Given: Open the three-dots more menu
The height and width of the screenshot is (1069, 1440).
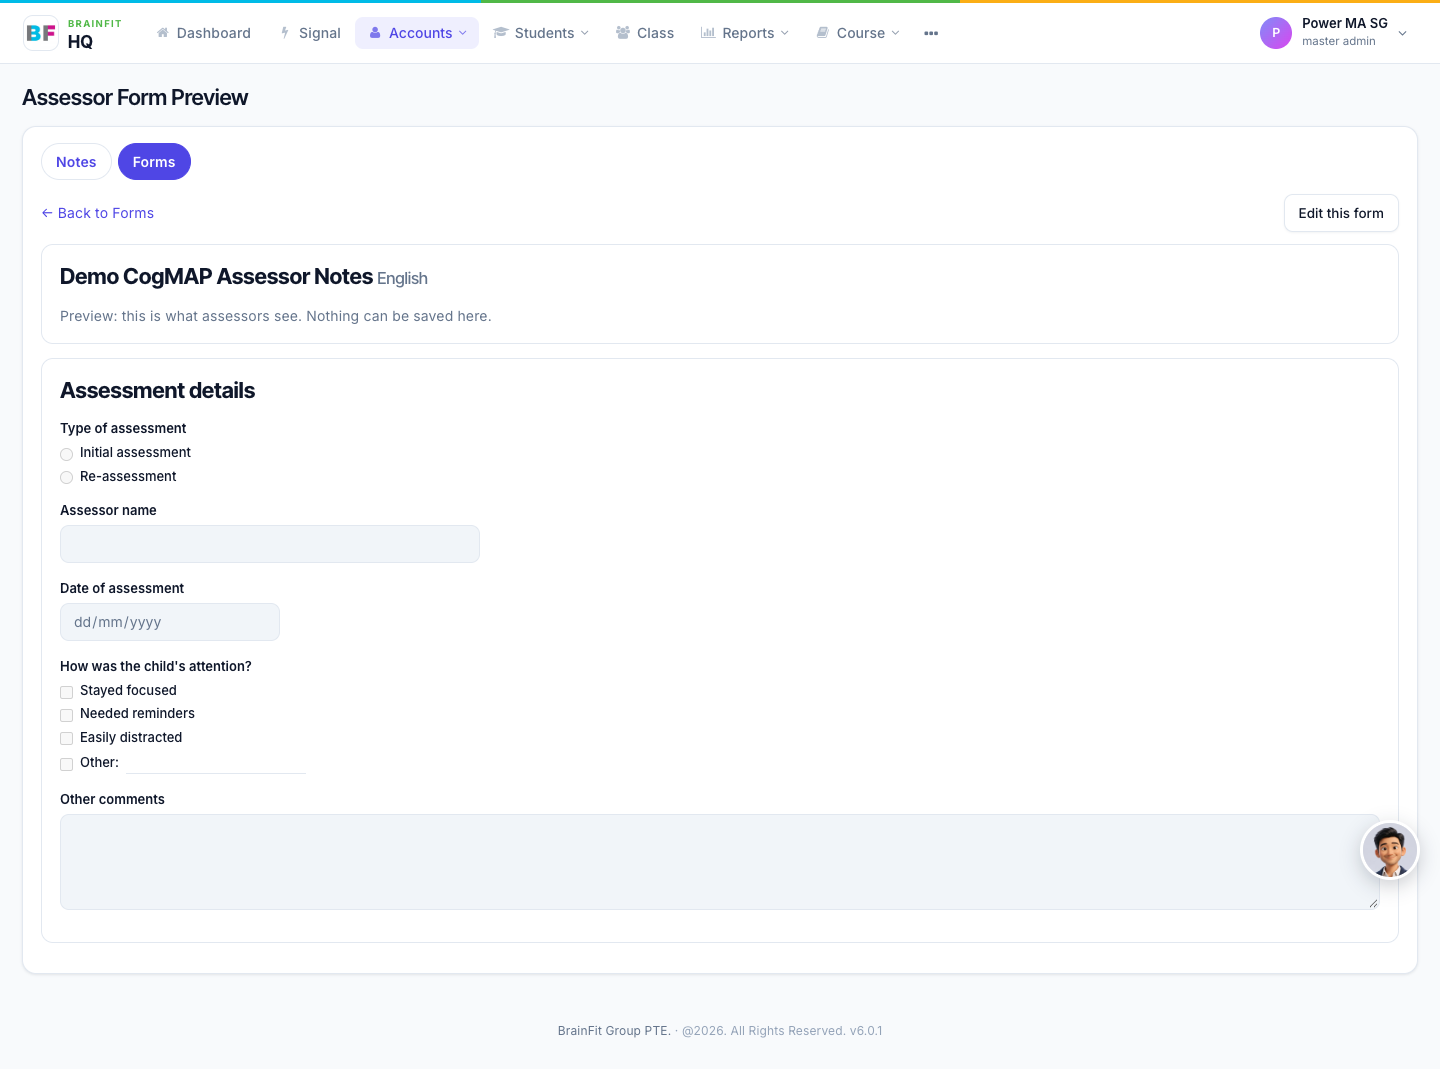Looking at the screenshot, I should 931,33.
